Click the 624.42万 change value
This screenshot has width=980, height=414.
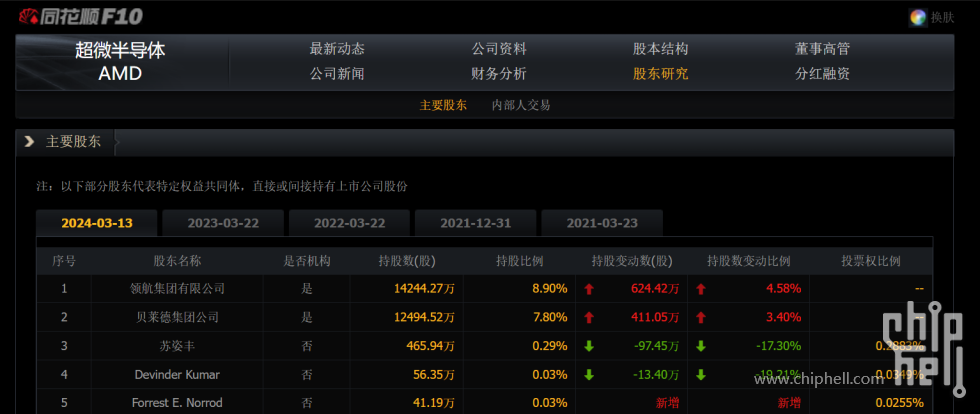[x=654, y=289]
